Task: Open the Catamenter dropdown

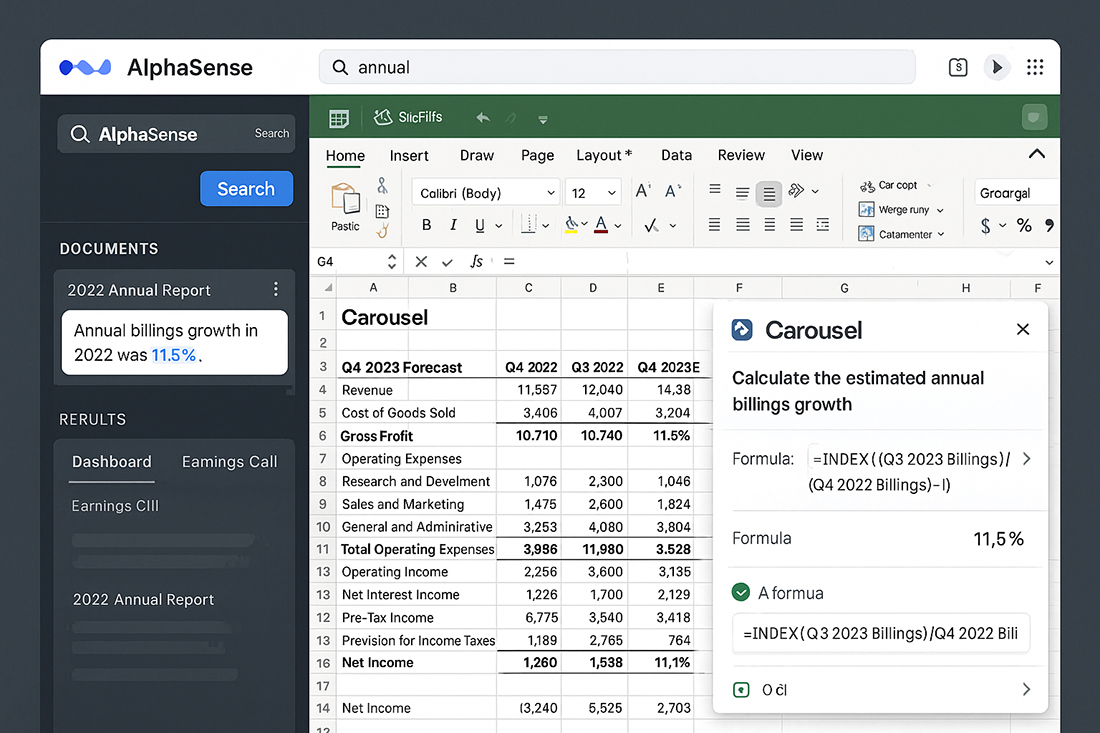Action: pos(901,234)
